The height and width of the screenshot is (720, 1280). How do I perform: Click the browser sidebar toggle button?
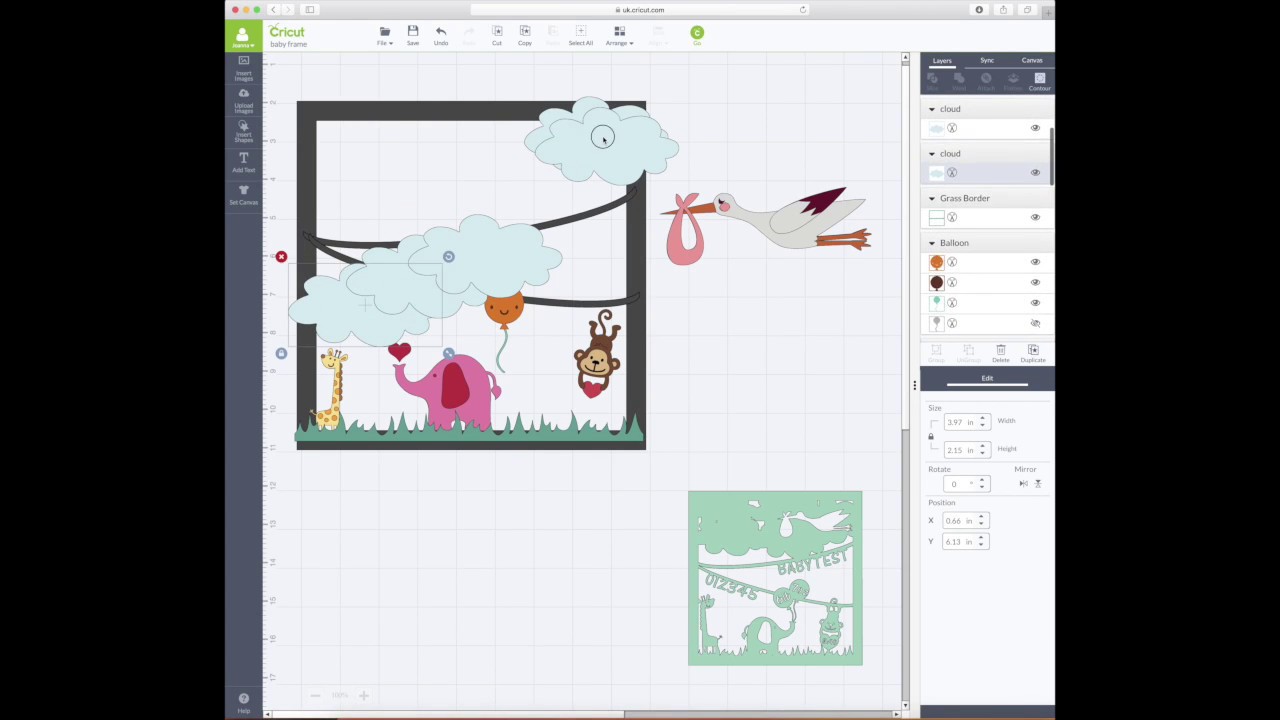[x=310, y=10]
